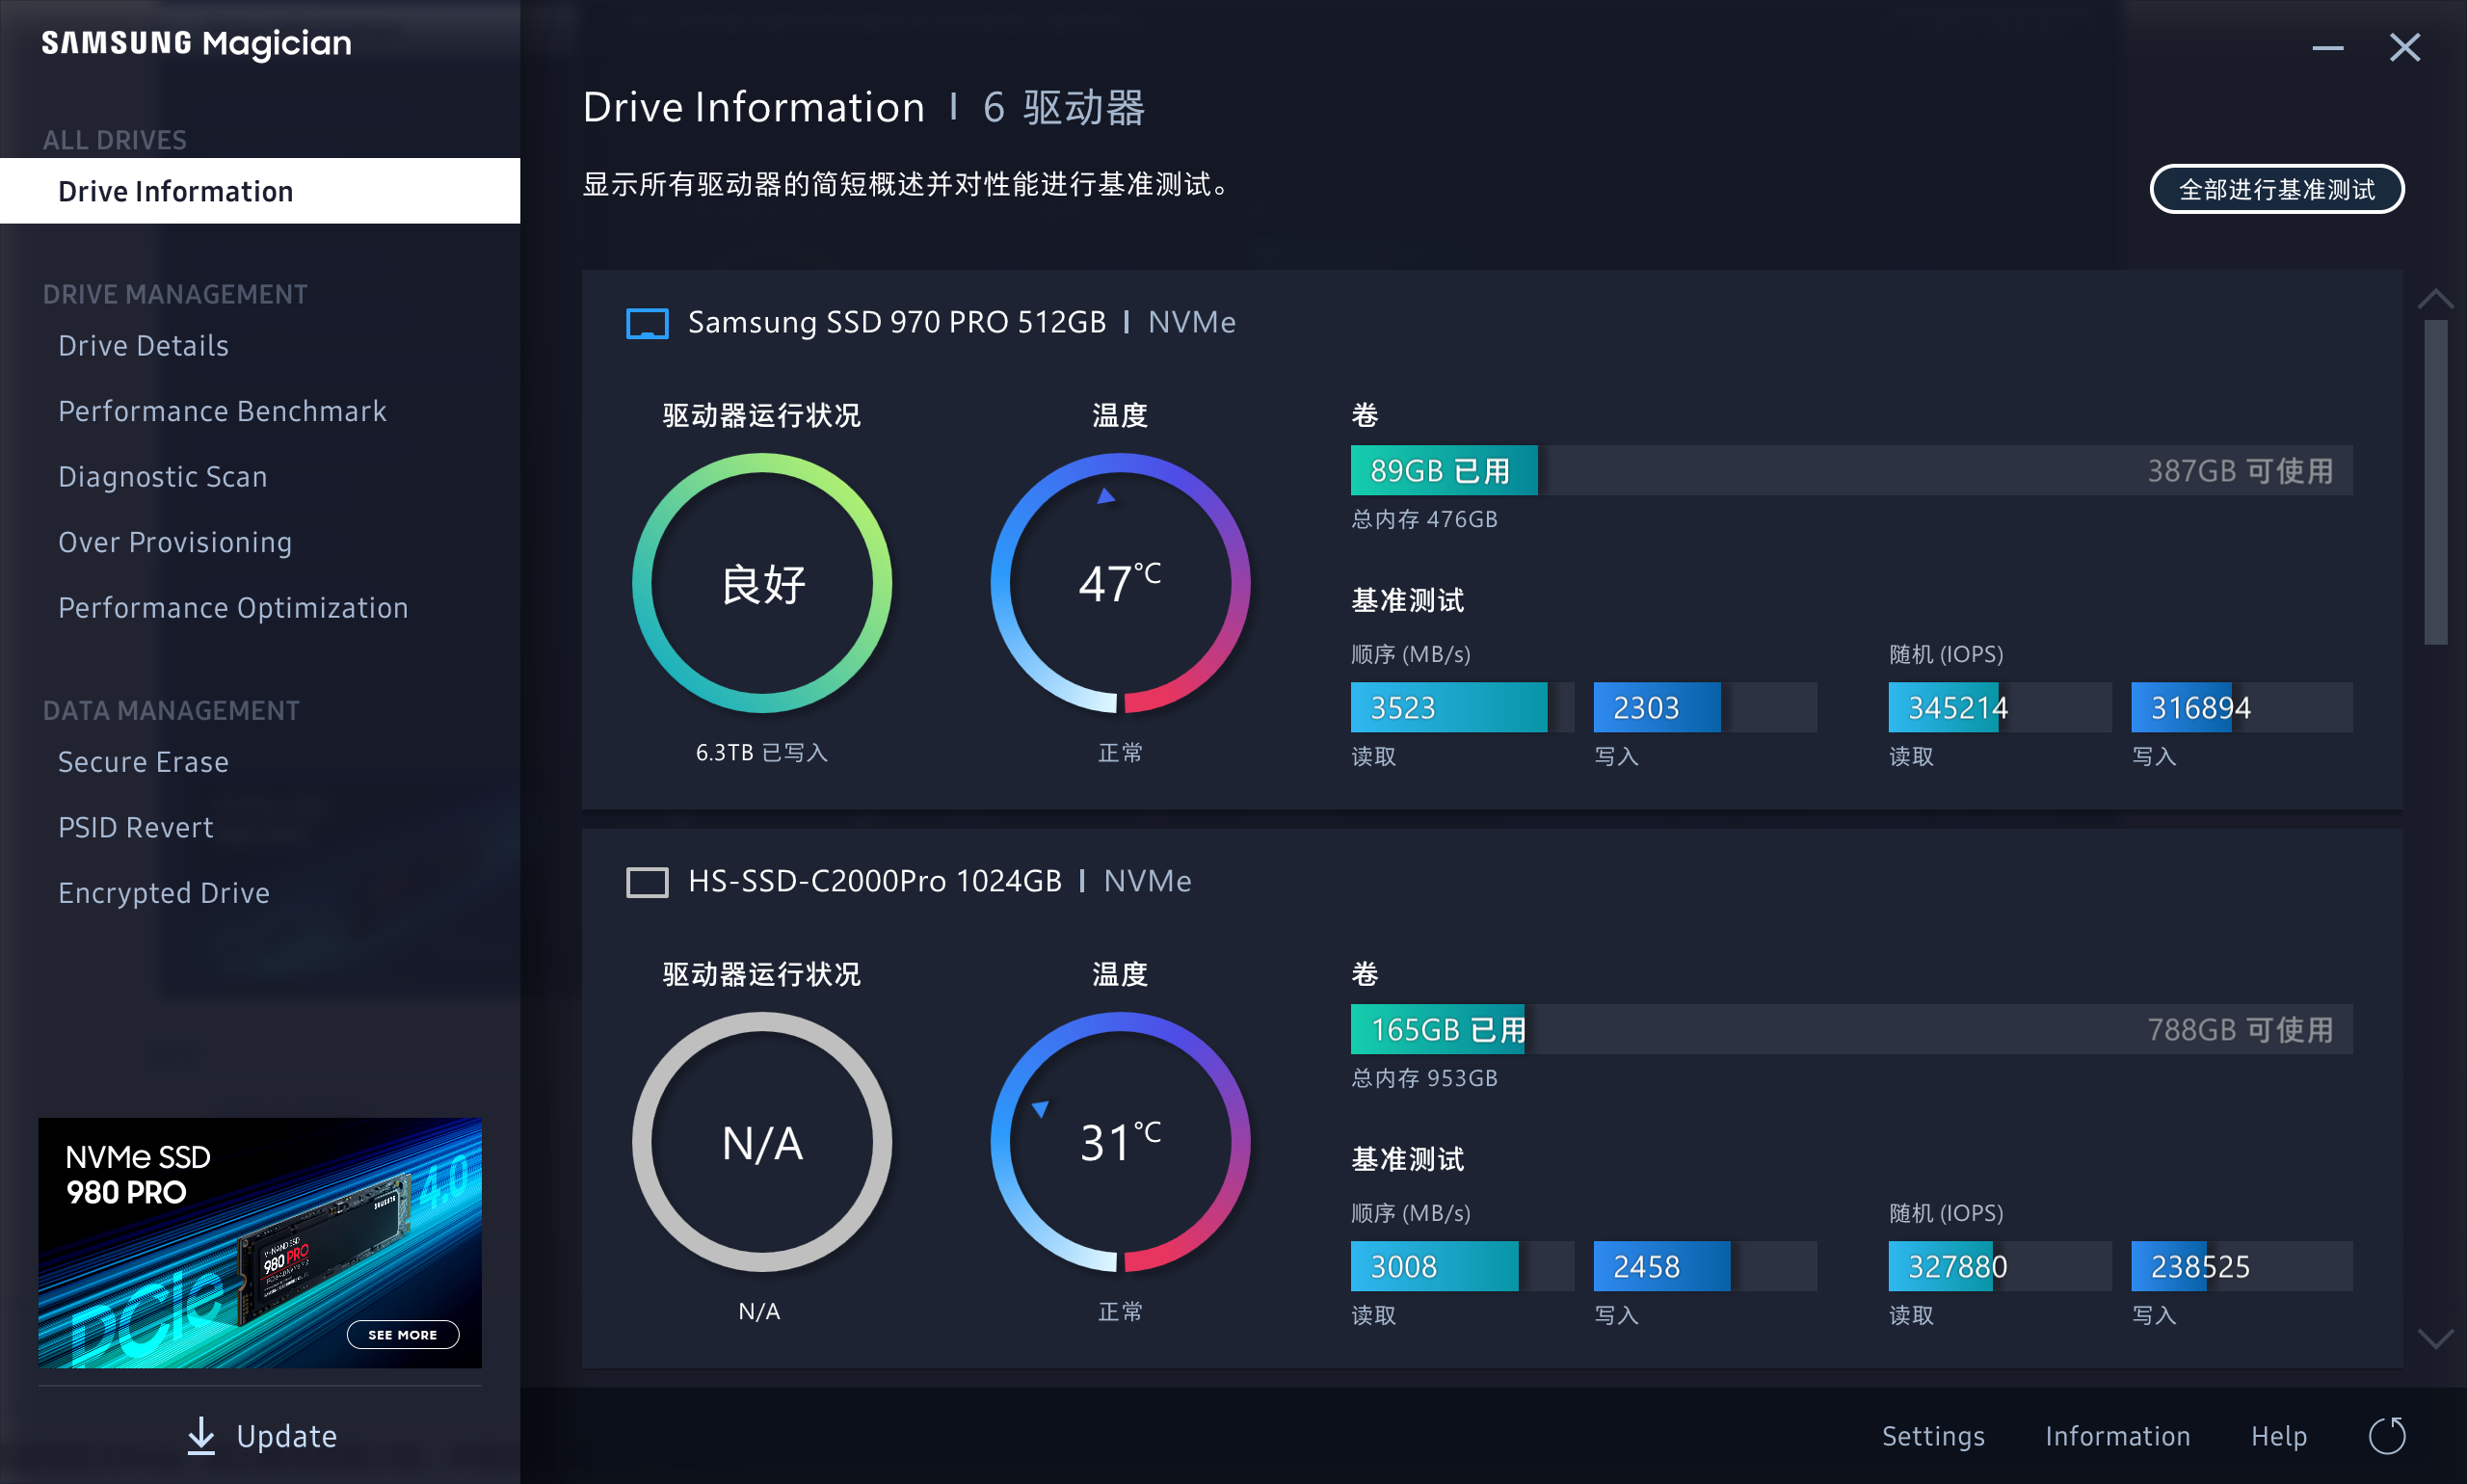Check the checkbox for HS-SSD-C2000Pro 1024GB
Image resolution: width=2467 pixels, height=1484 pixels.
[647, 881]
